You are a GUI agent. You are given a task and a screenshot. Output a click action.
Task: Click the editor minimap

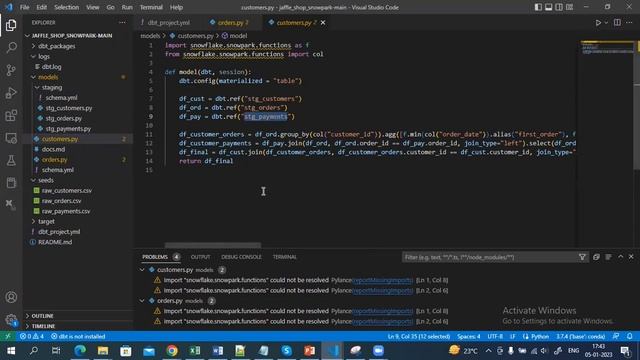pos(607,47)
